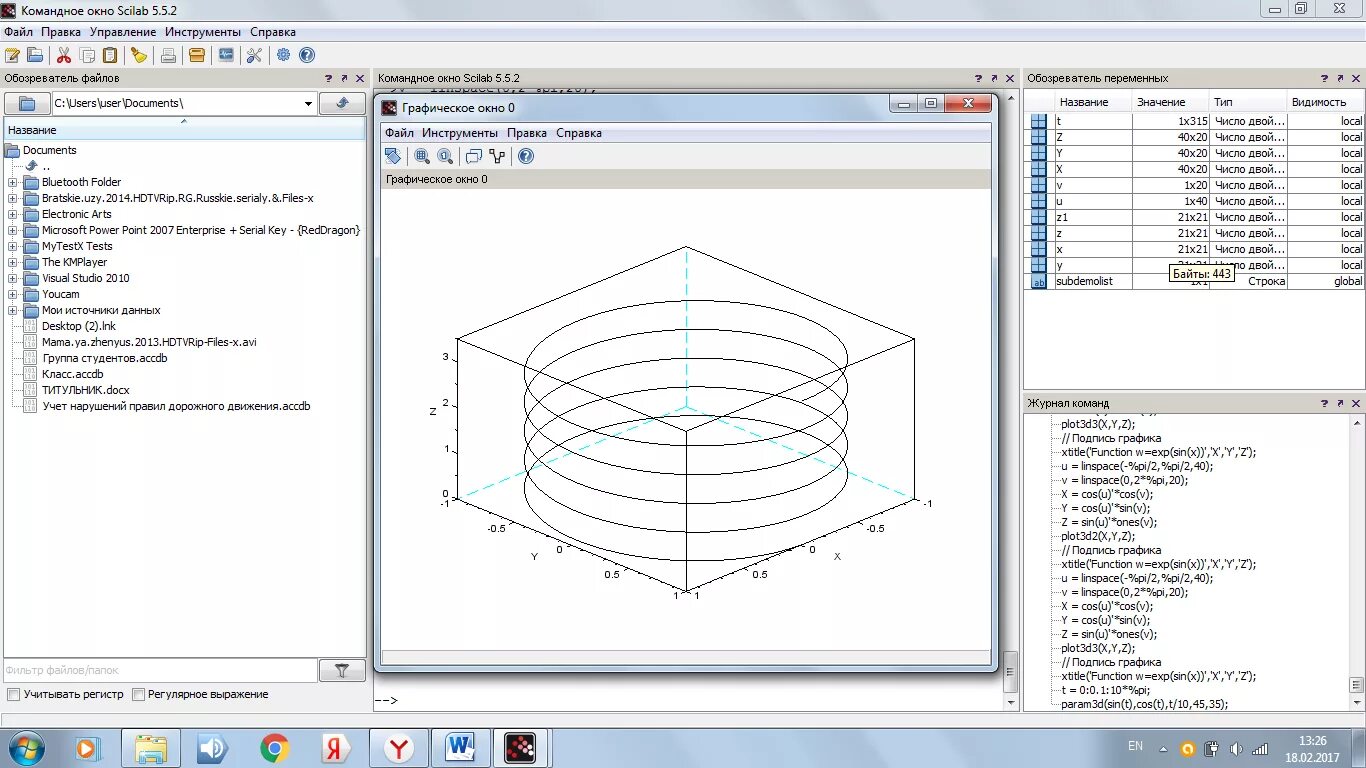The width and height of the screenshot is (1366, 768).
Task: Click the open file icon in main toolbar
Action: point(35,55)
